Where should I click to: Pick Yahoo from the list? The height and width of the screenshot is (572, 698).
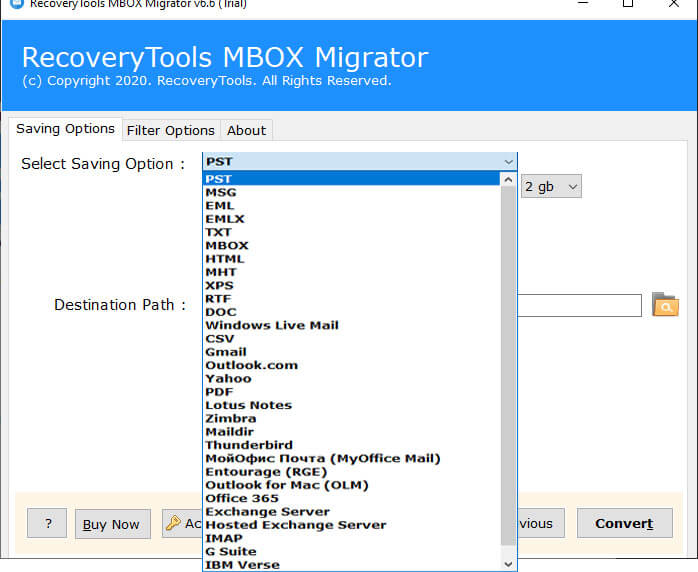352,379
